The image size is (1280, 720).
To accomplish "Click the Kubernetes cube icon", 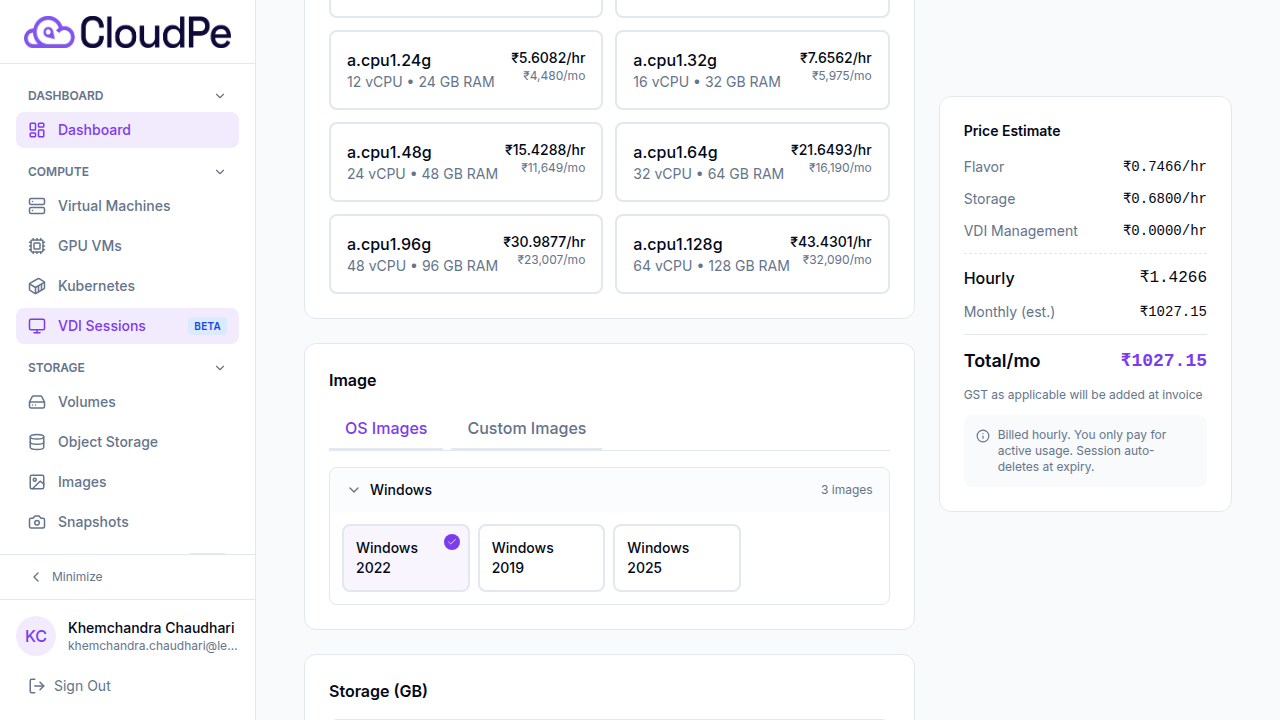I will [37, 286].
